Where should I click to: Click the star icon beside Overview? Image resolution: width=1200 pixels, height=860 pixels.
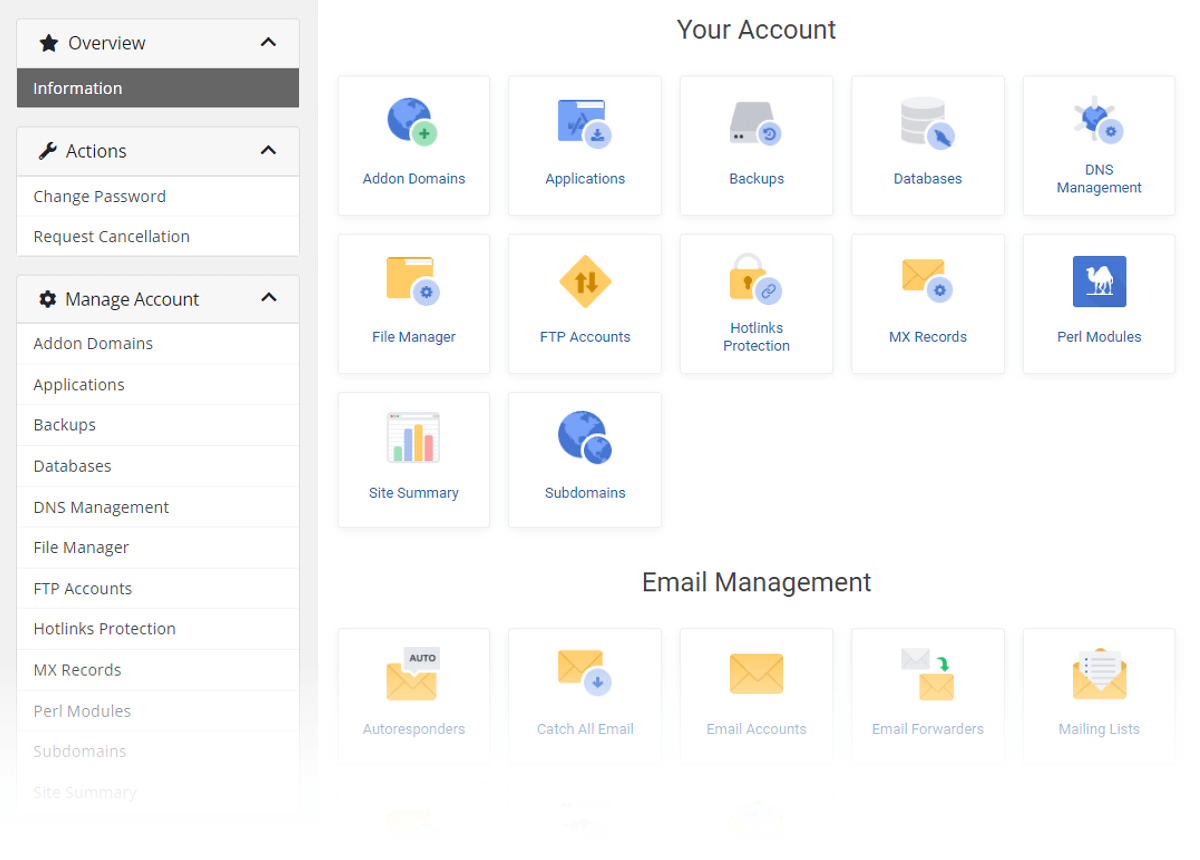[x=48, y=43]
